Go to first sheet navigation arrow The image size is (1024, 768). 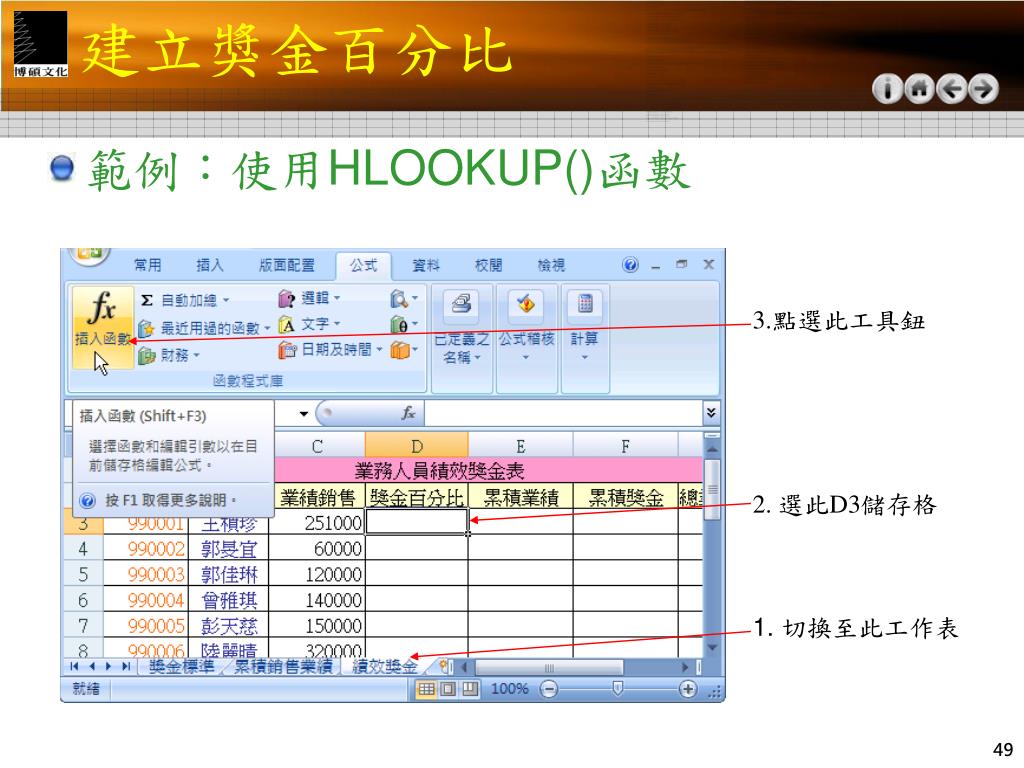click(74, 667)
